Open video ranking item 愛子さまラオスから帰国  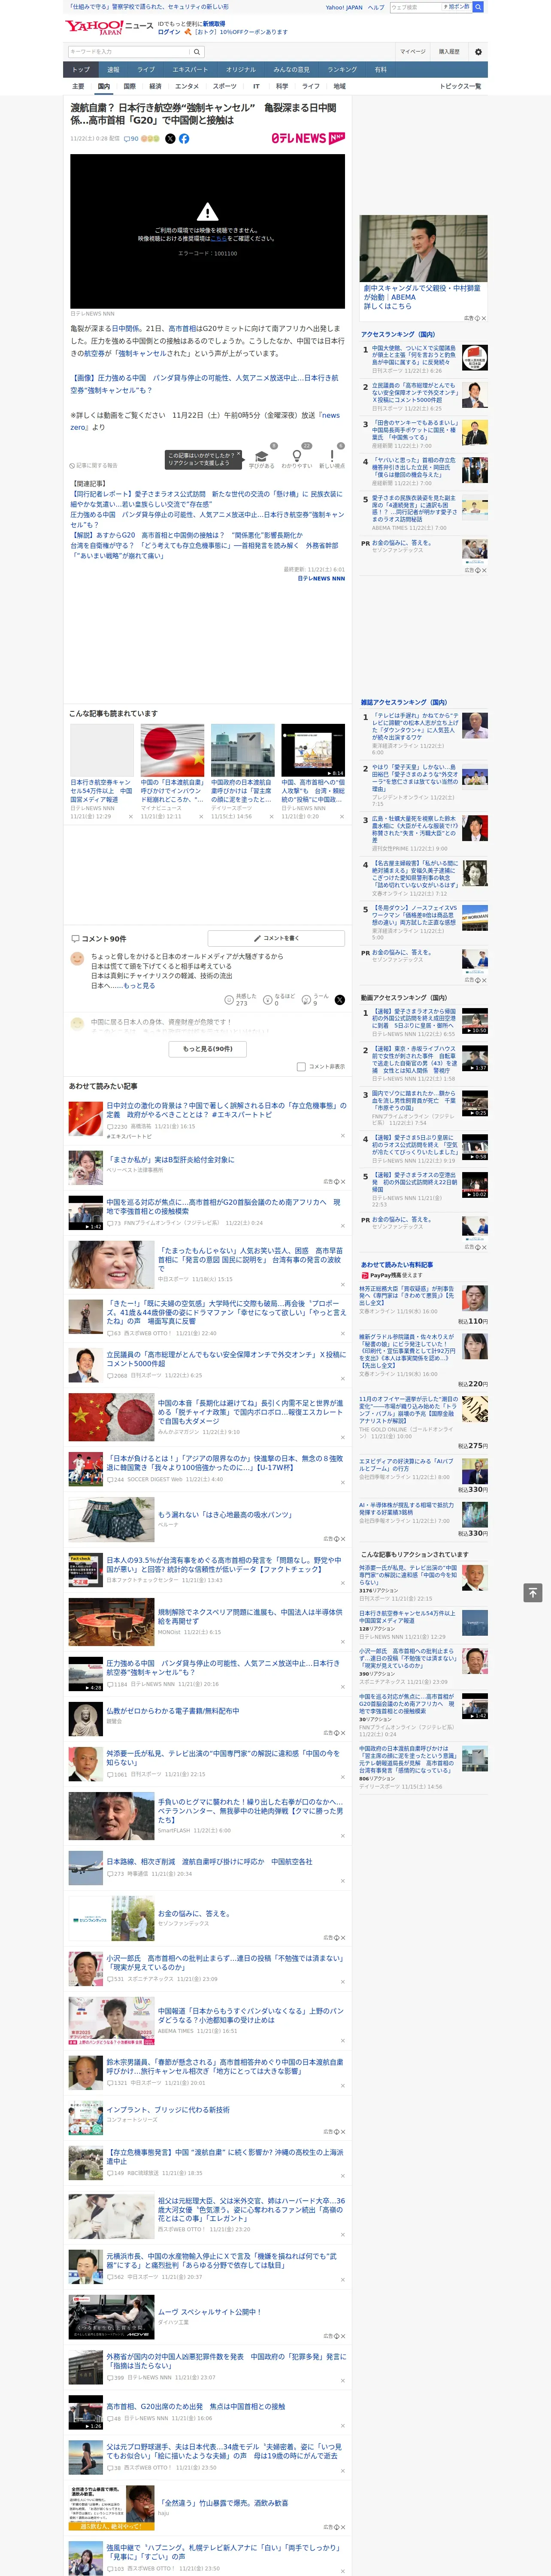click(414, 1019)
